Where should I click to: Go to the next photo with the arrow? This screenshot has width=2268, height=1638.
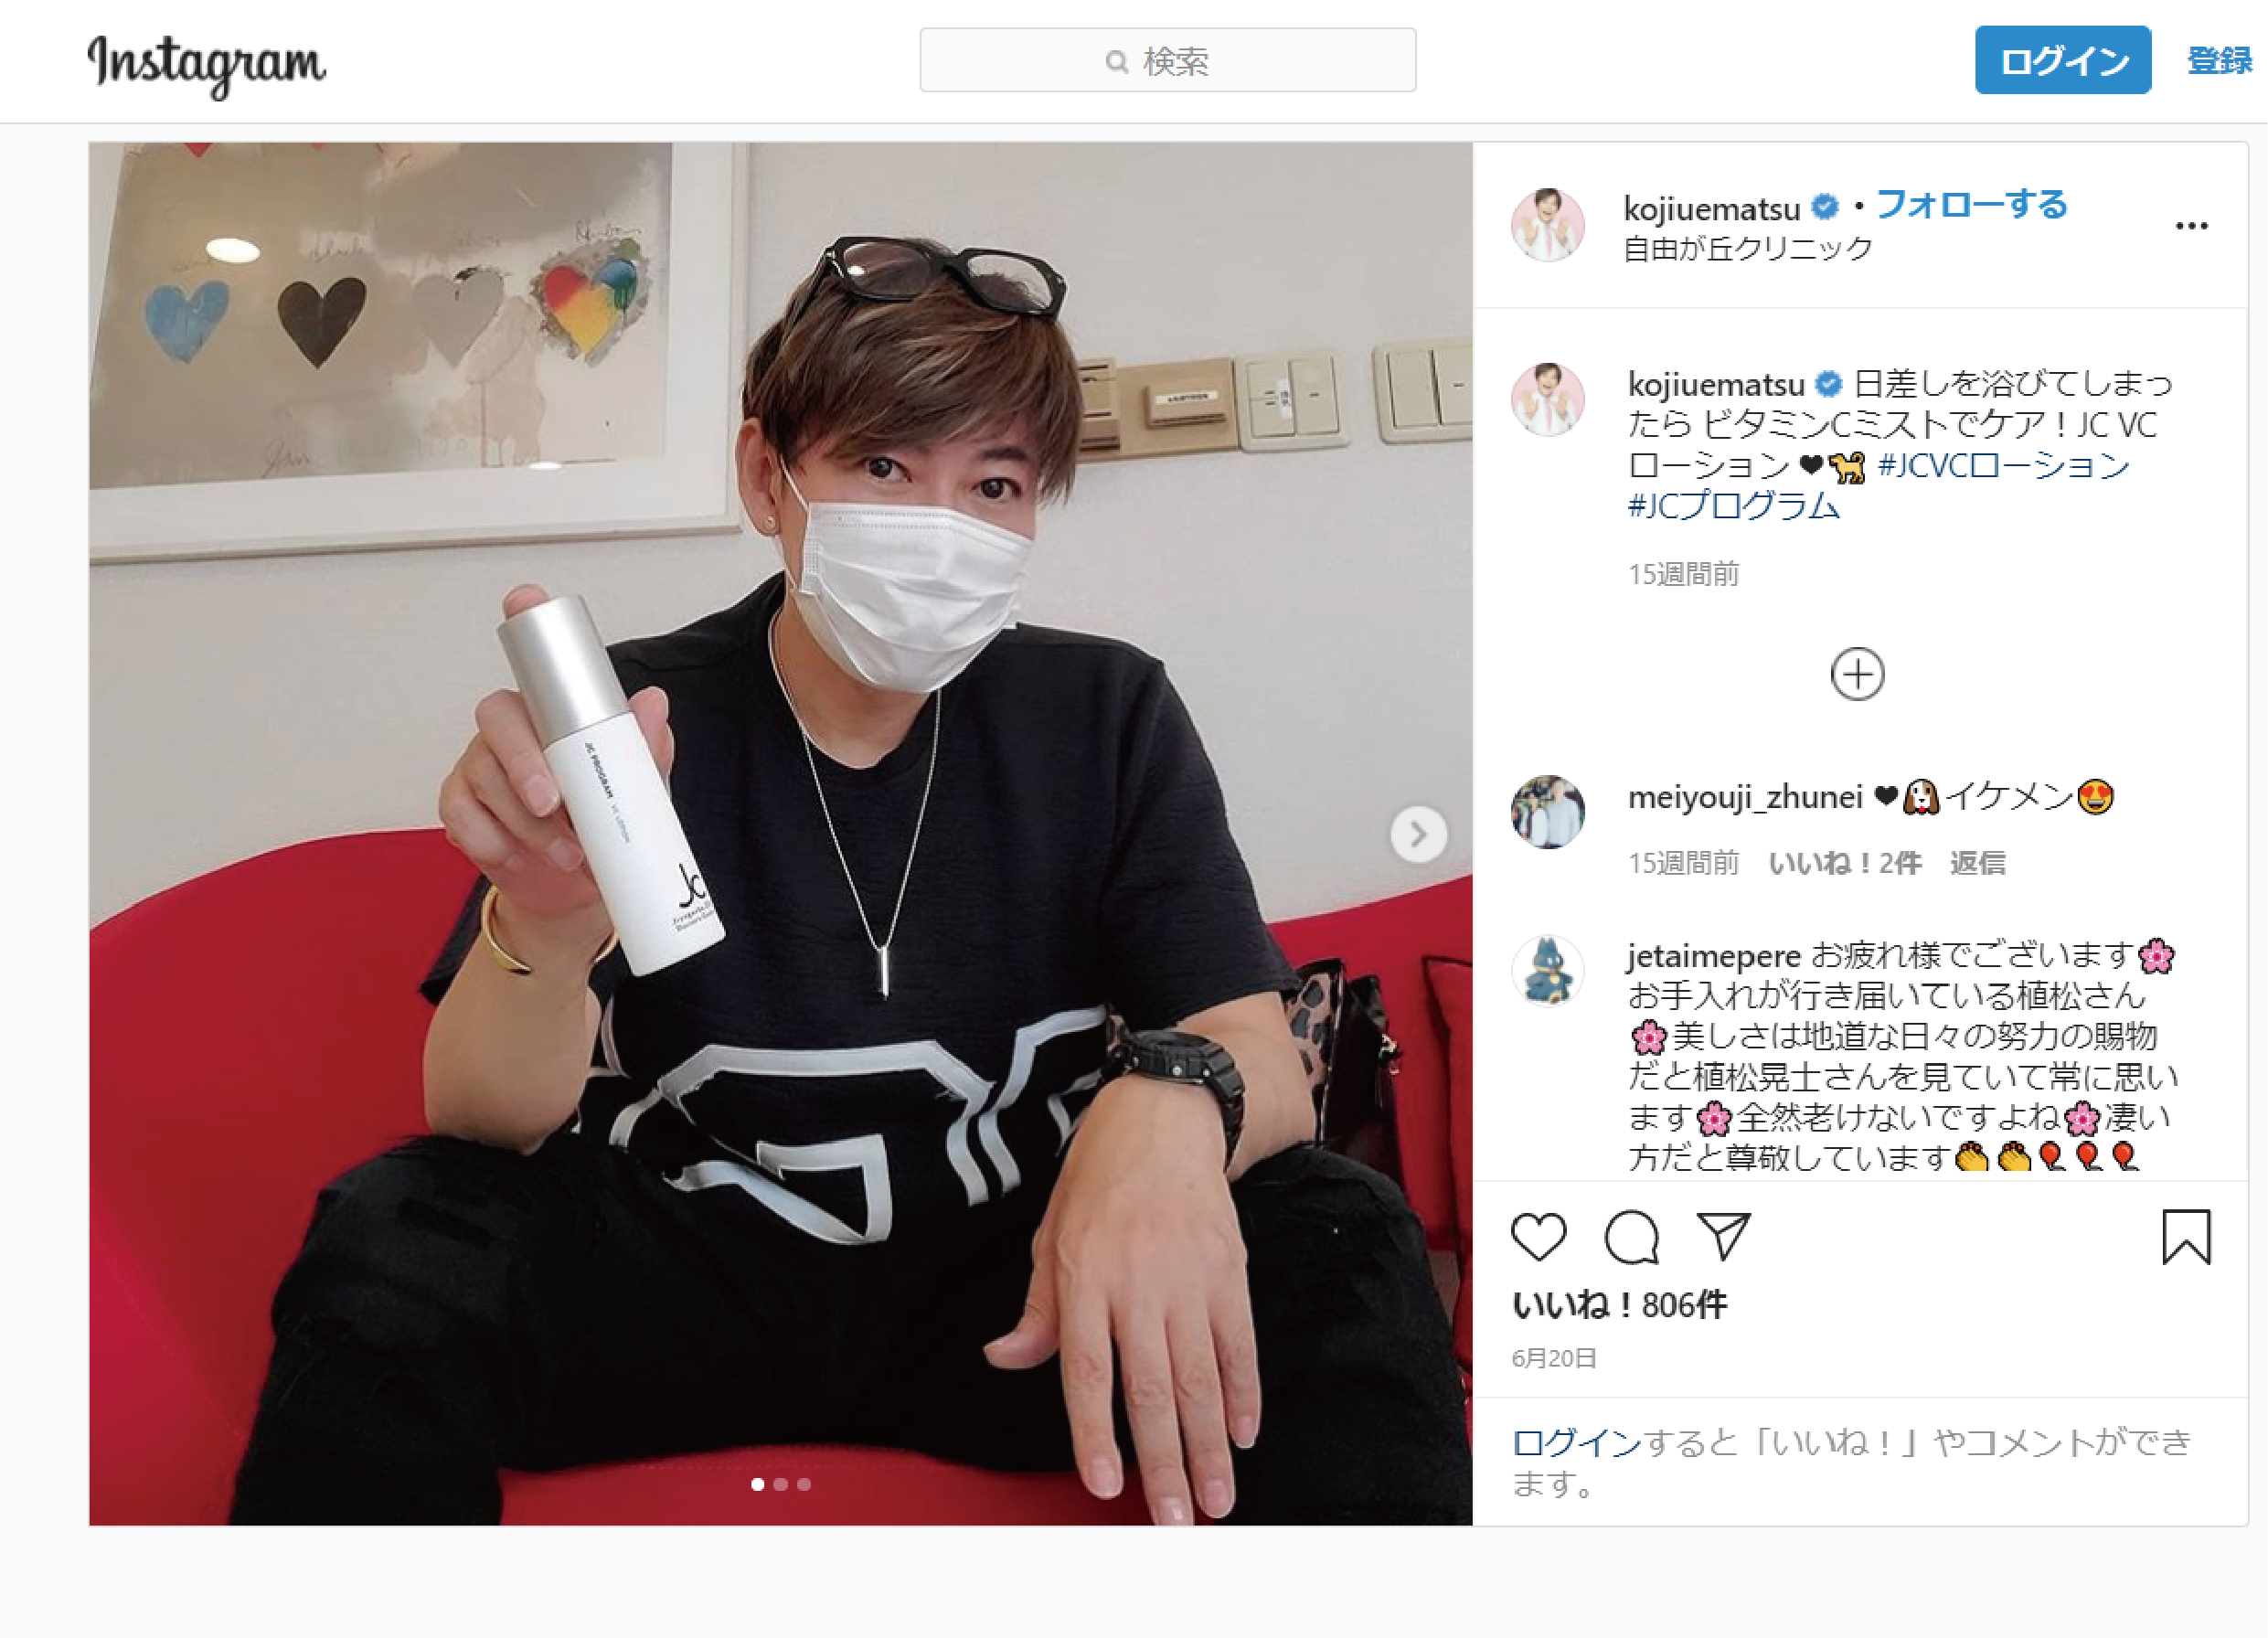[x=1418, y=834]
